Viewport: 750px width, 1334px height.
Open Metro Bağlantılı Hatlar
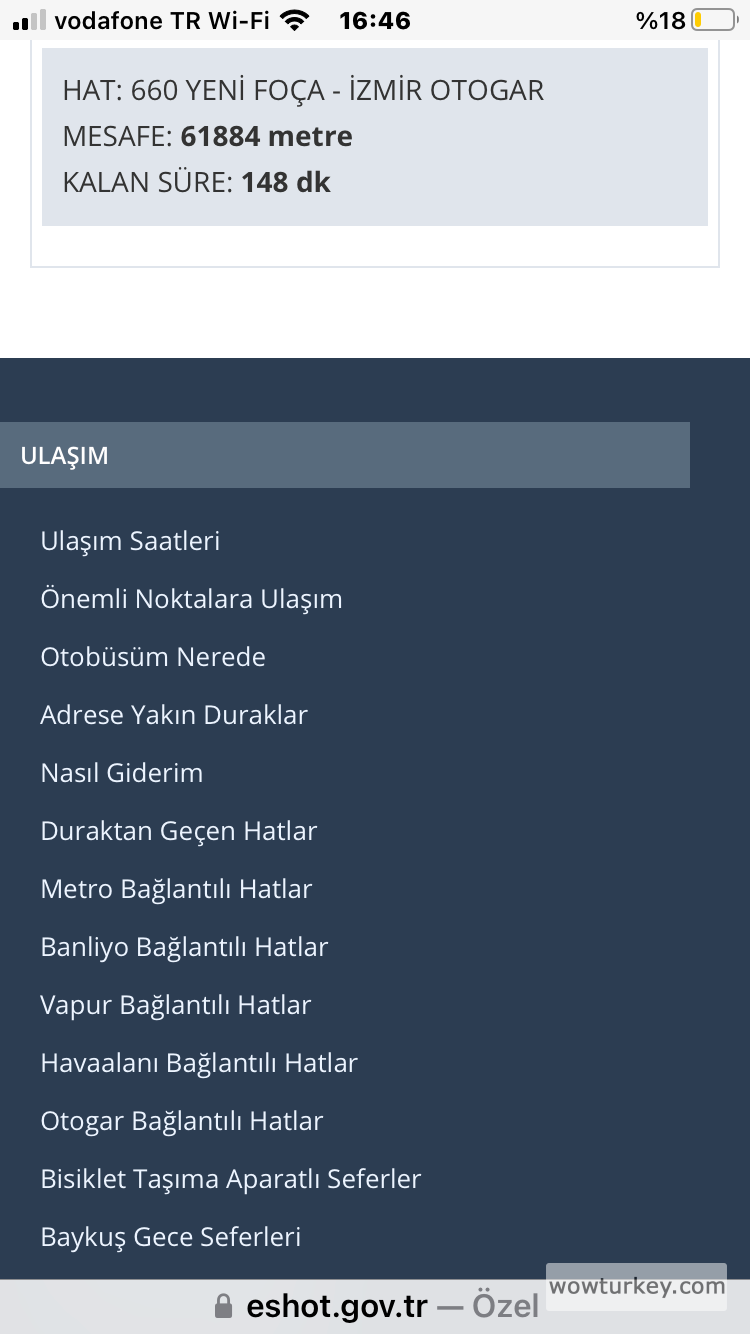(x=176, y=889)
